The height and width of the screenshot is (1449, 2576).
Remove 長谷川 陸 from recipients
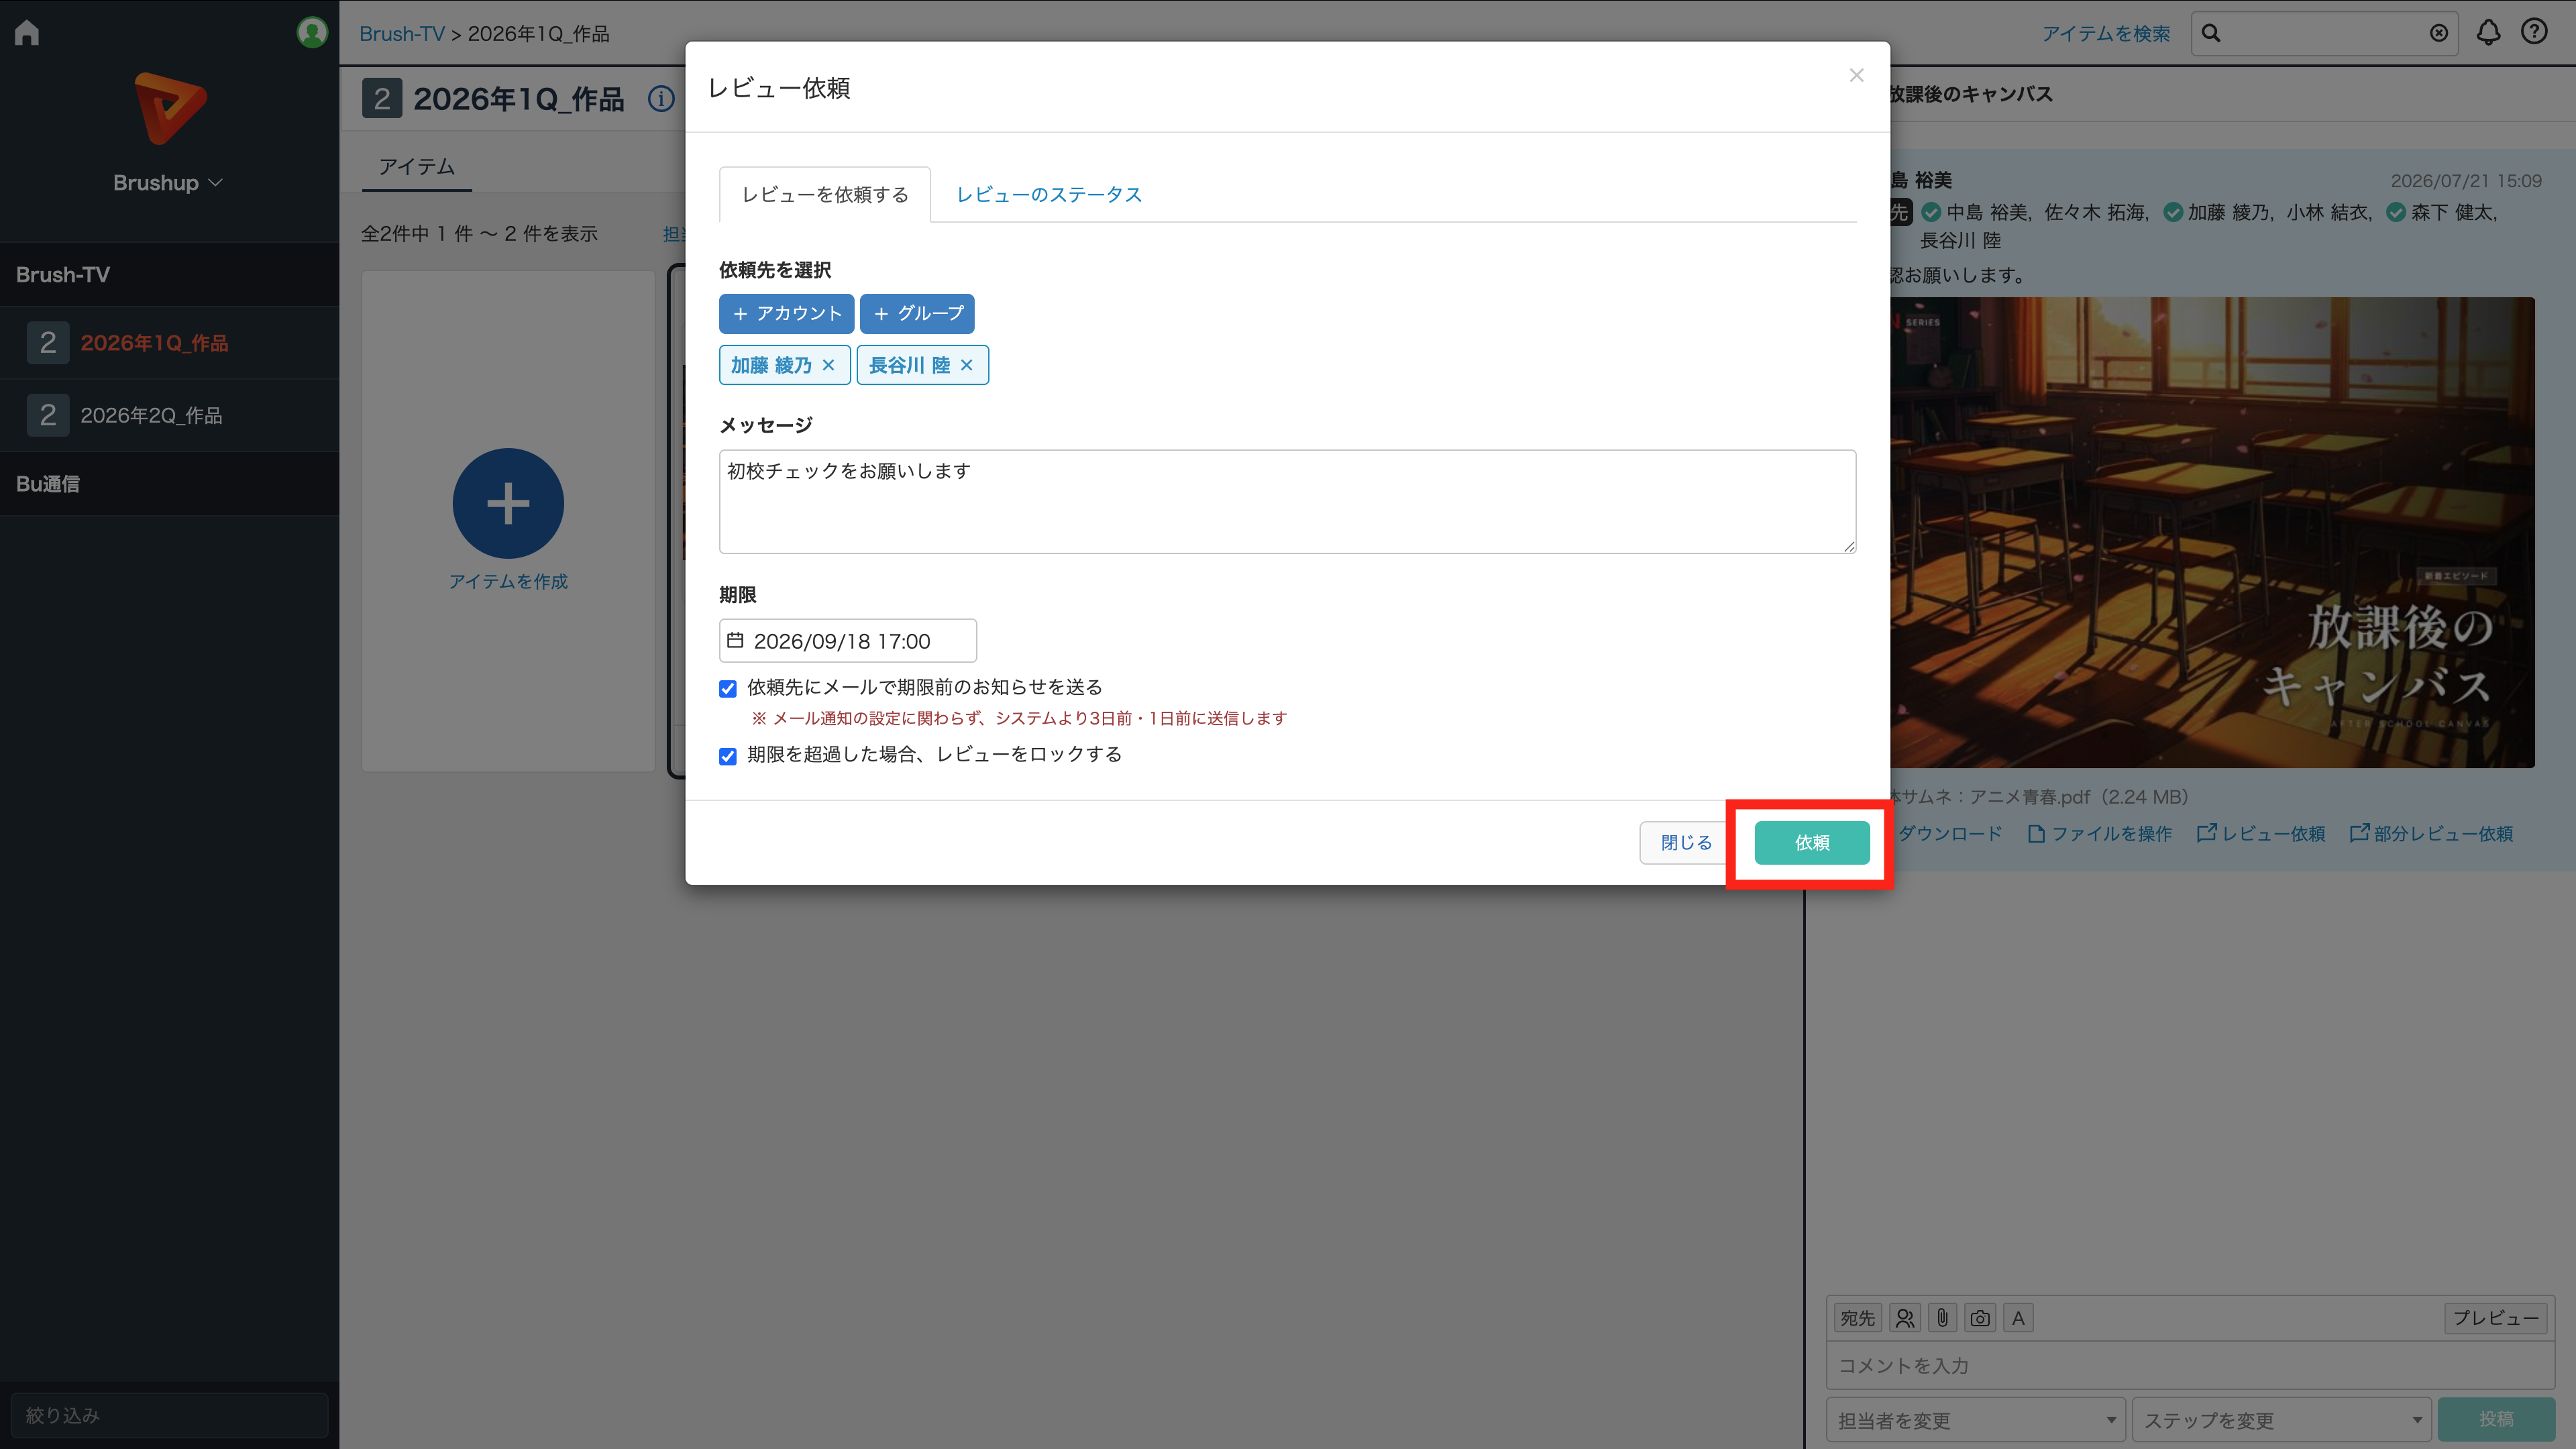tap(966, 365)
